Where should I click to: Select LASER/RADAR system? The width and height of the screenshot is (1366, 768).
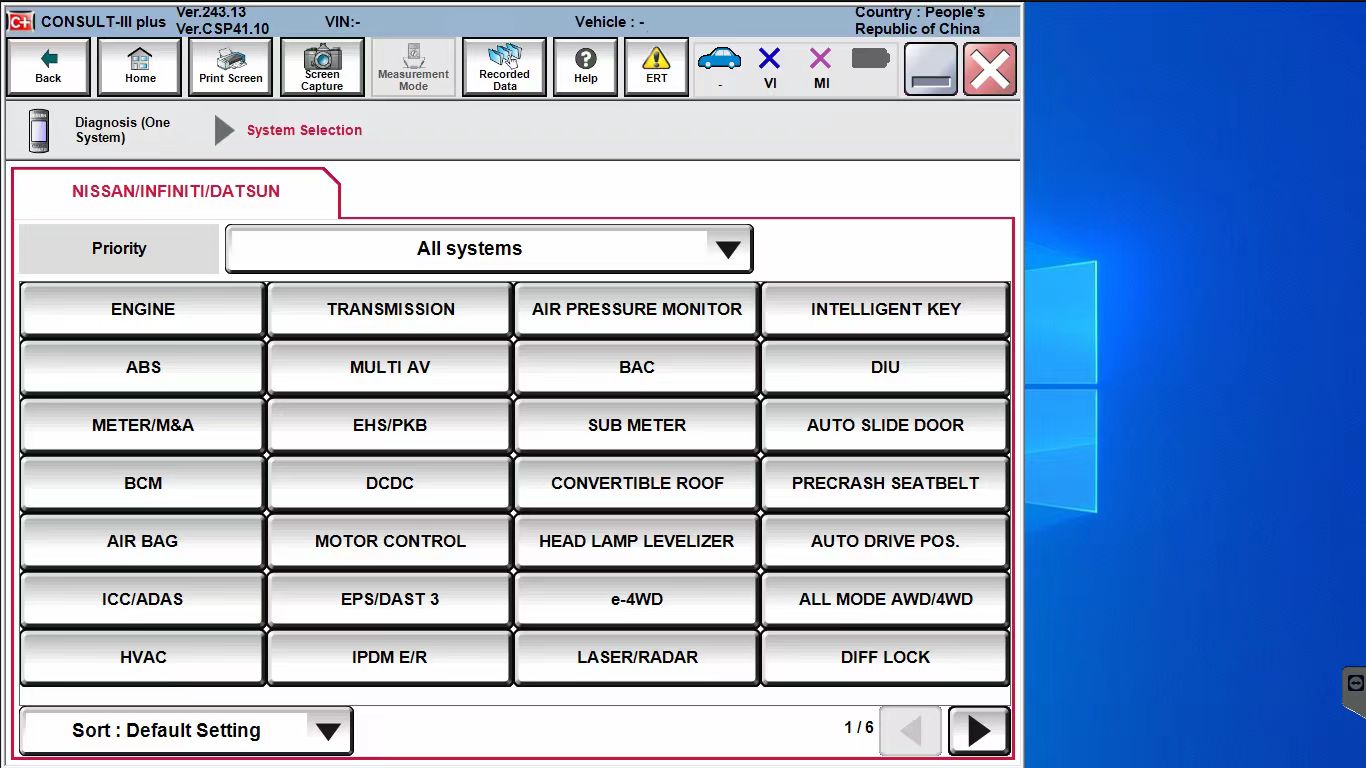637,657
